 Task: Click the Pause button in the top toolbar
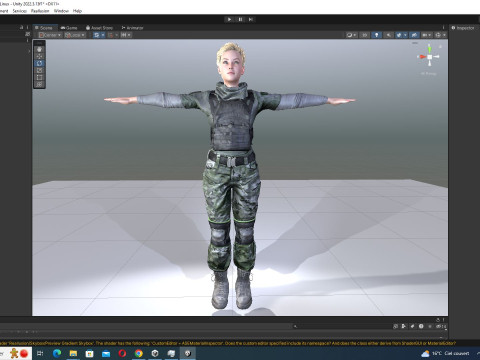240,19
